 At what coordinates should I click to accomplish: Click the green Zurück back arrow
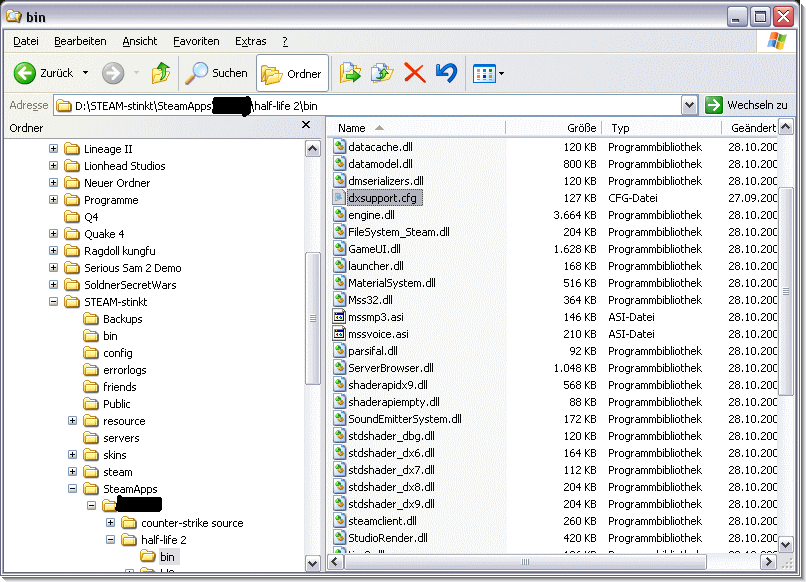(25, 73)
